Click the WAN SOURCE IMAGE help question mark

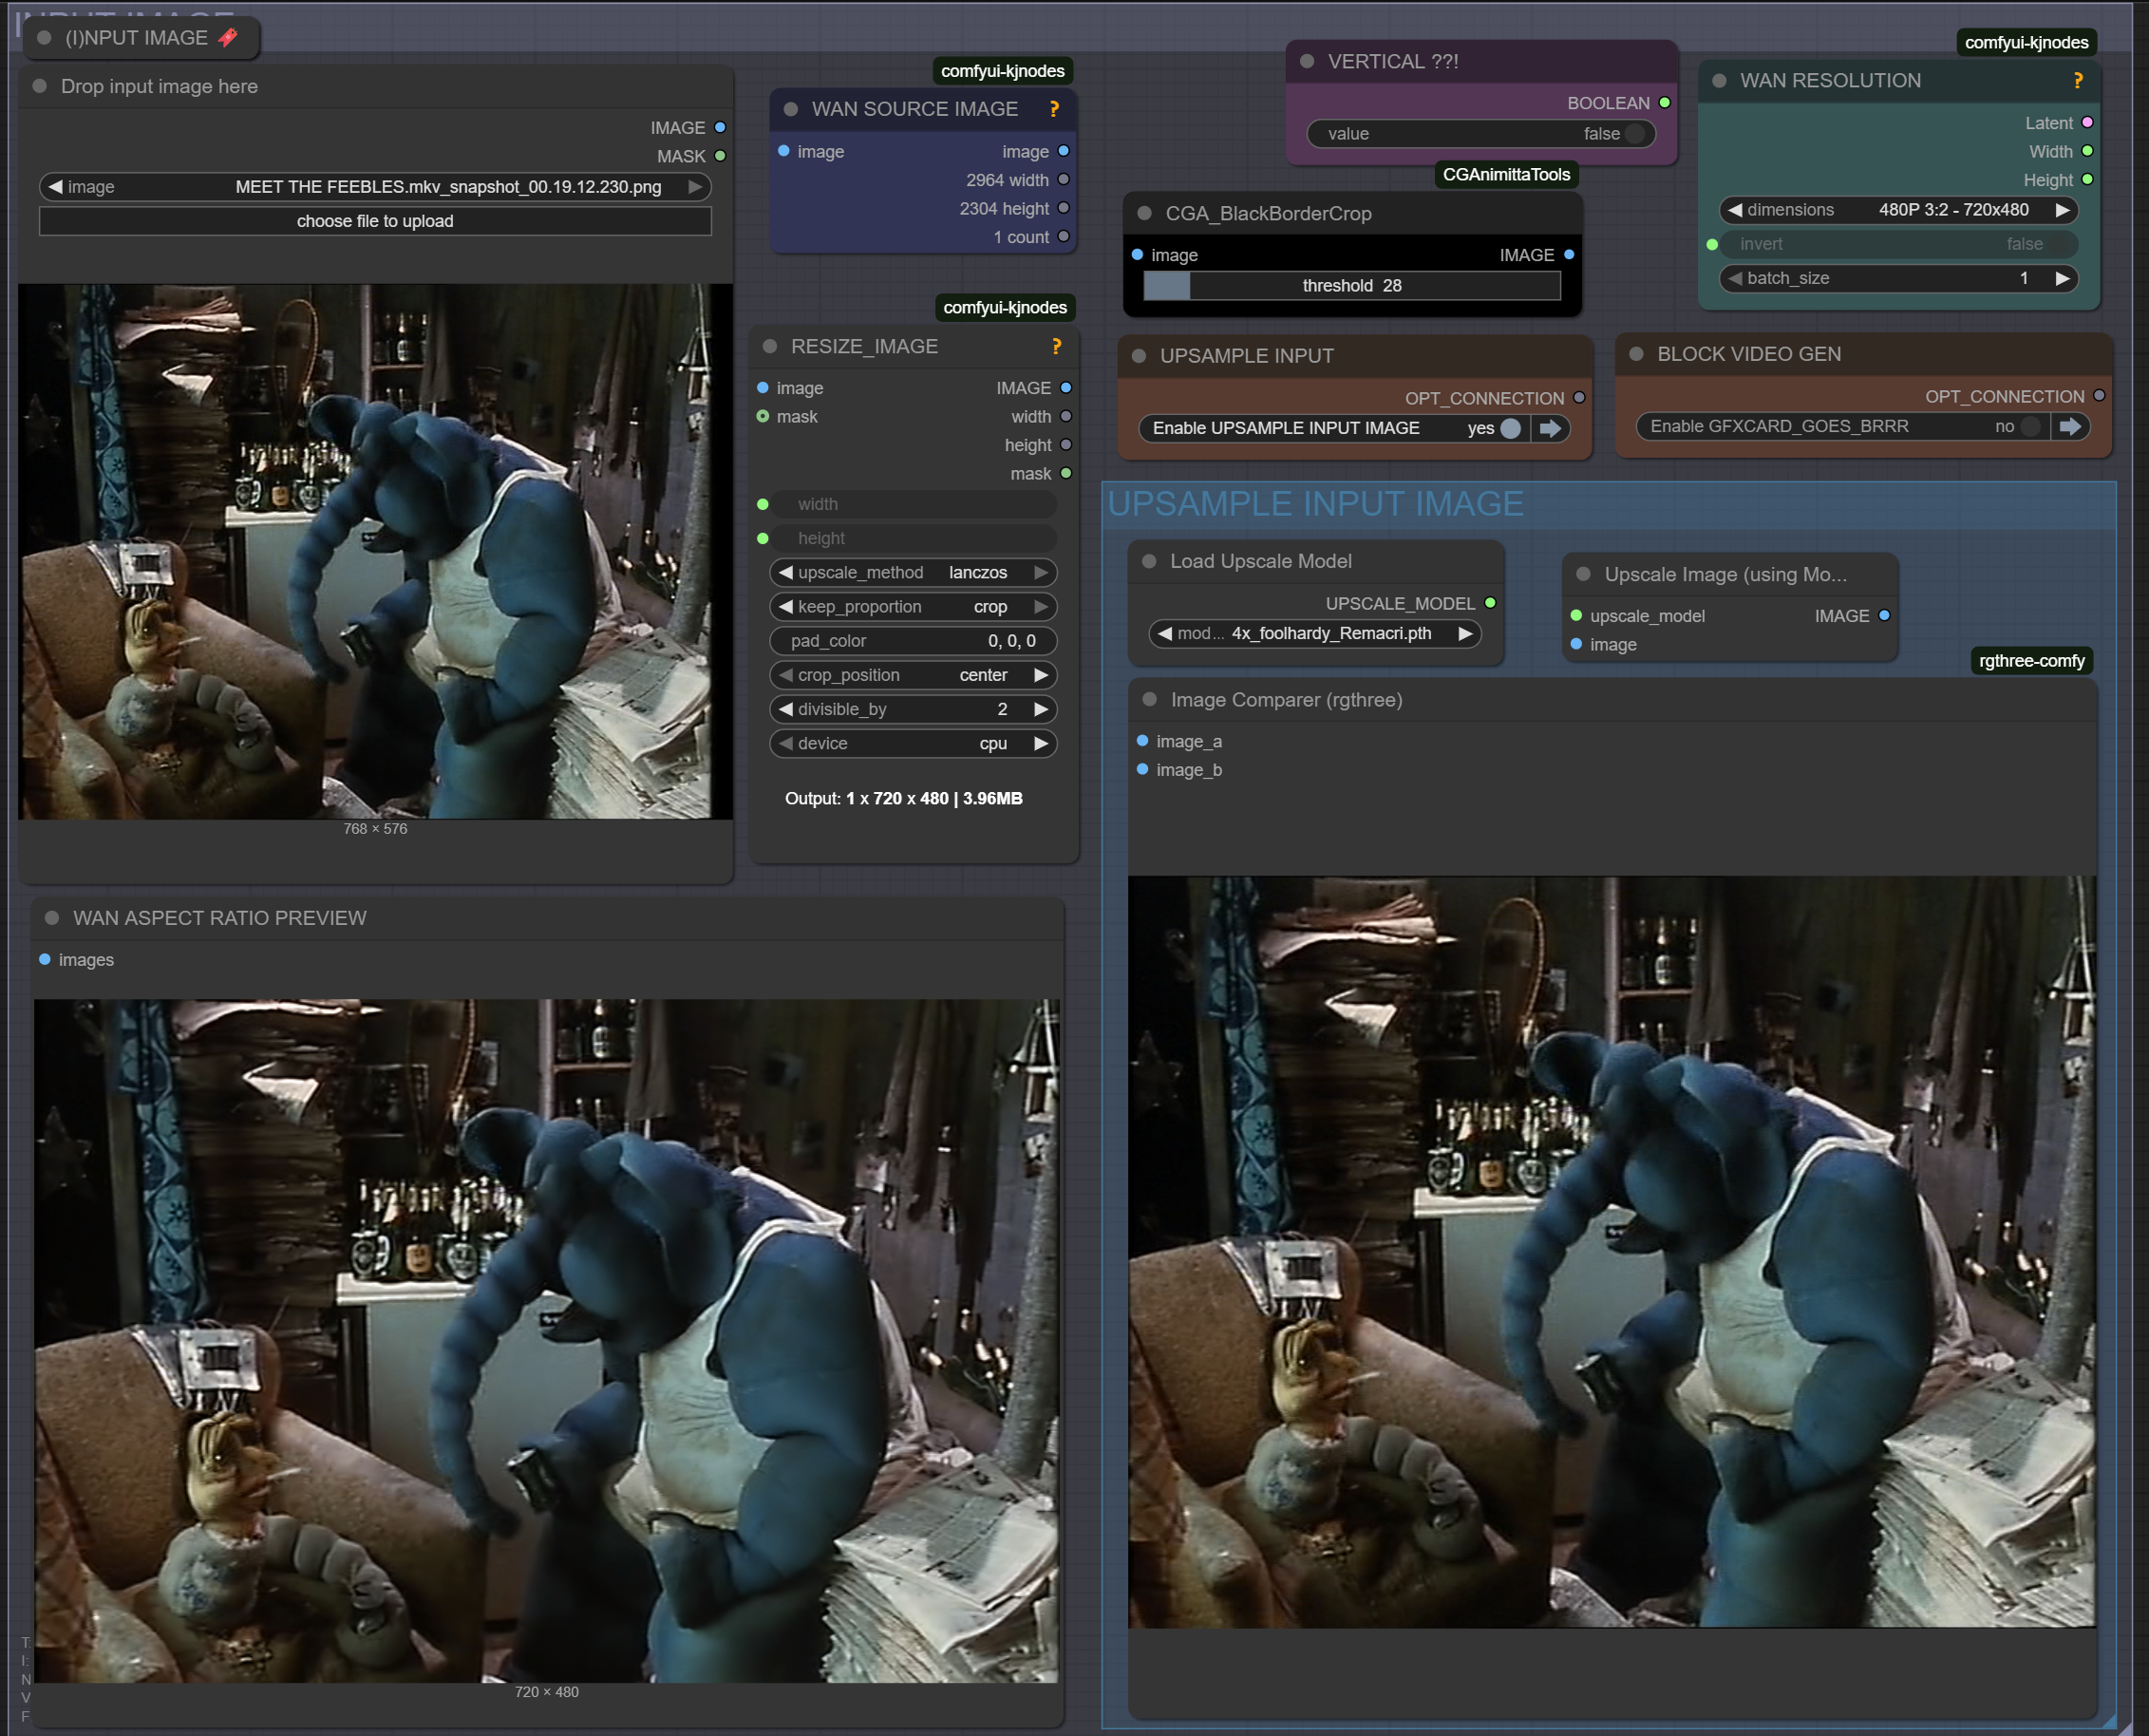click(x=1054, y=109)
